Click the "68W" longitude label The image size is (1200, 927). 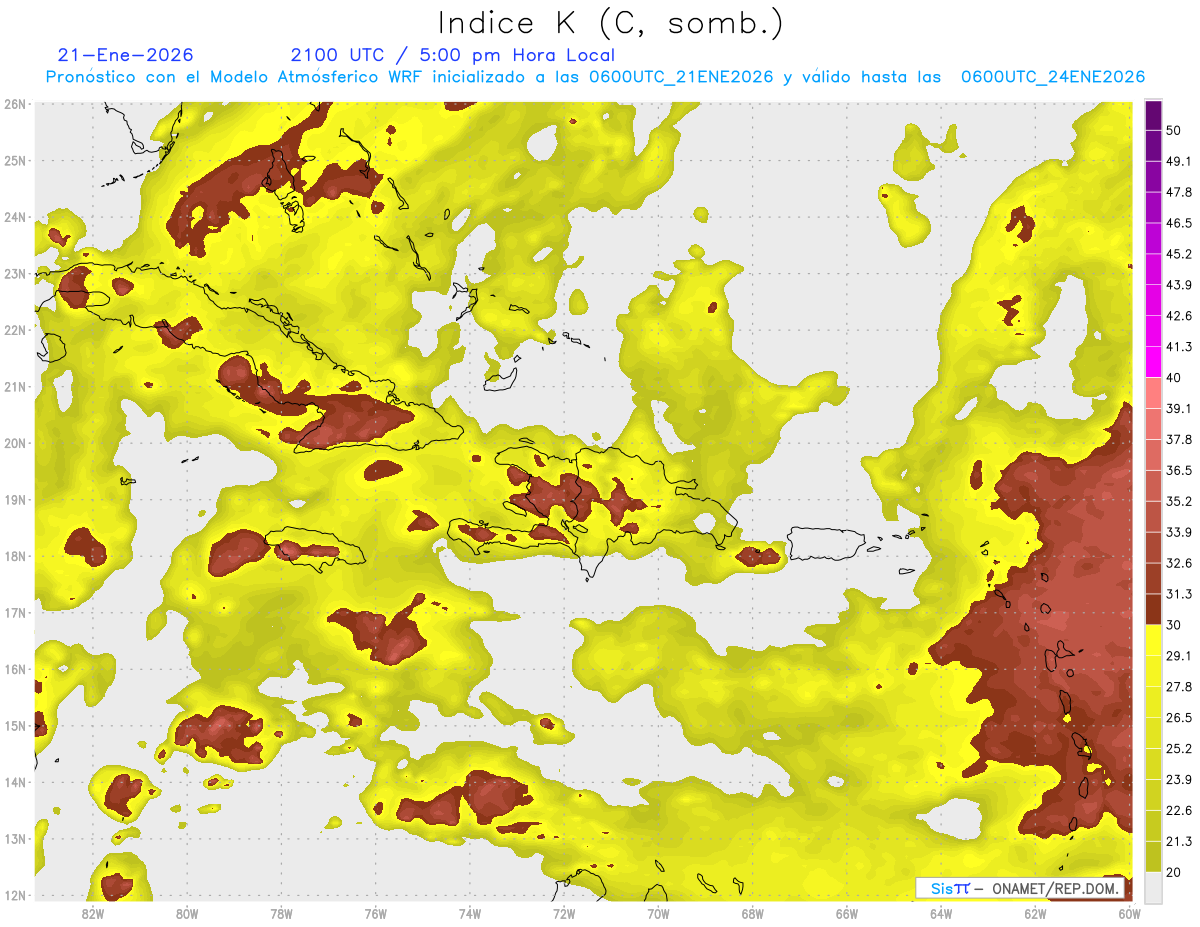[753, 913]
